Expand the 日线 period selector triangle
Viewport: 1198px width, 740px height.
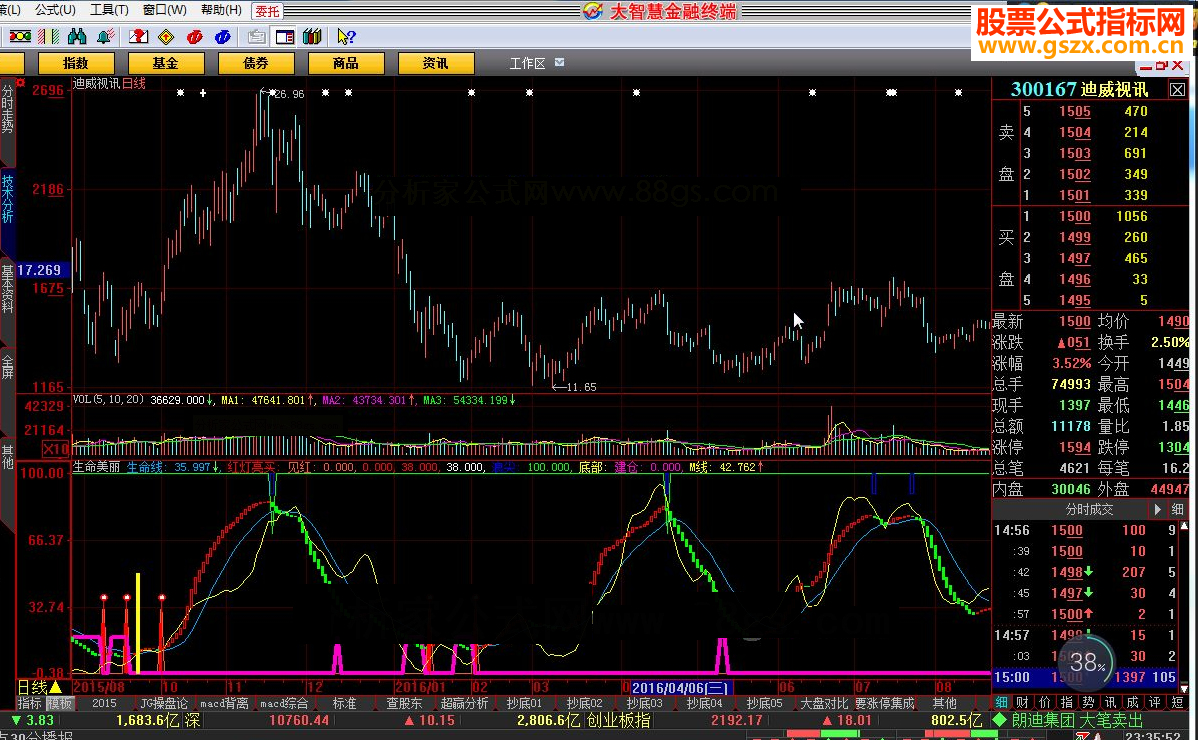pos(56,687)
